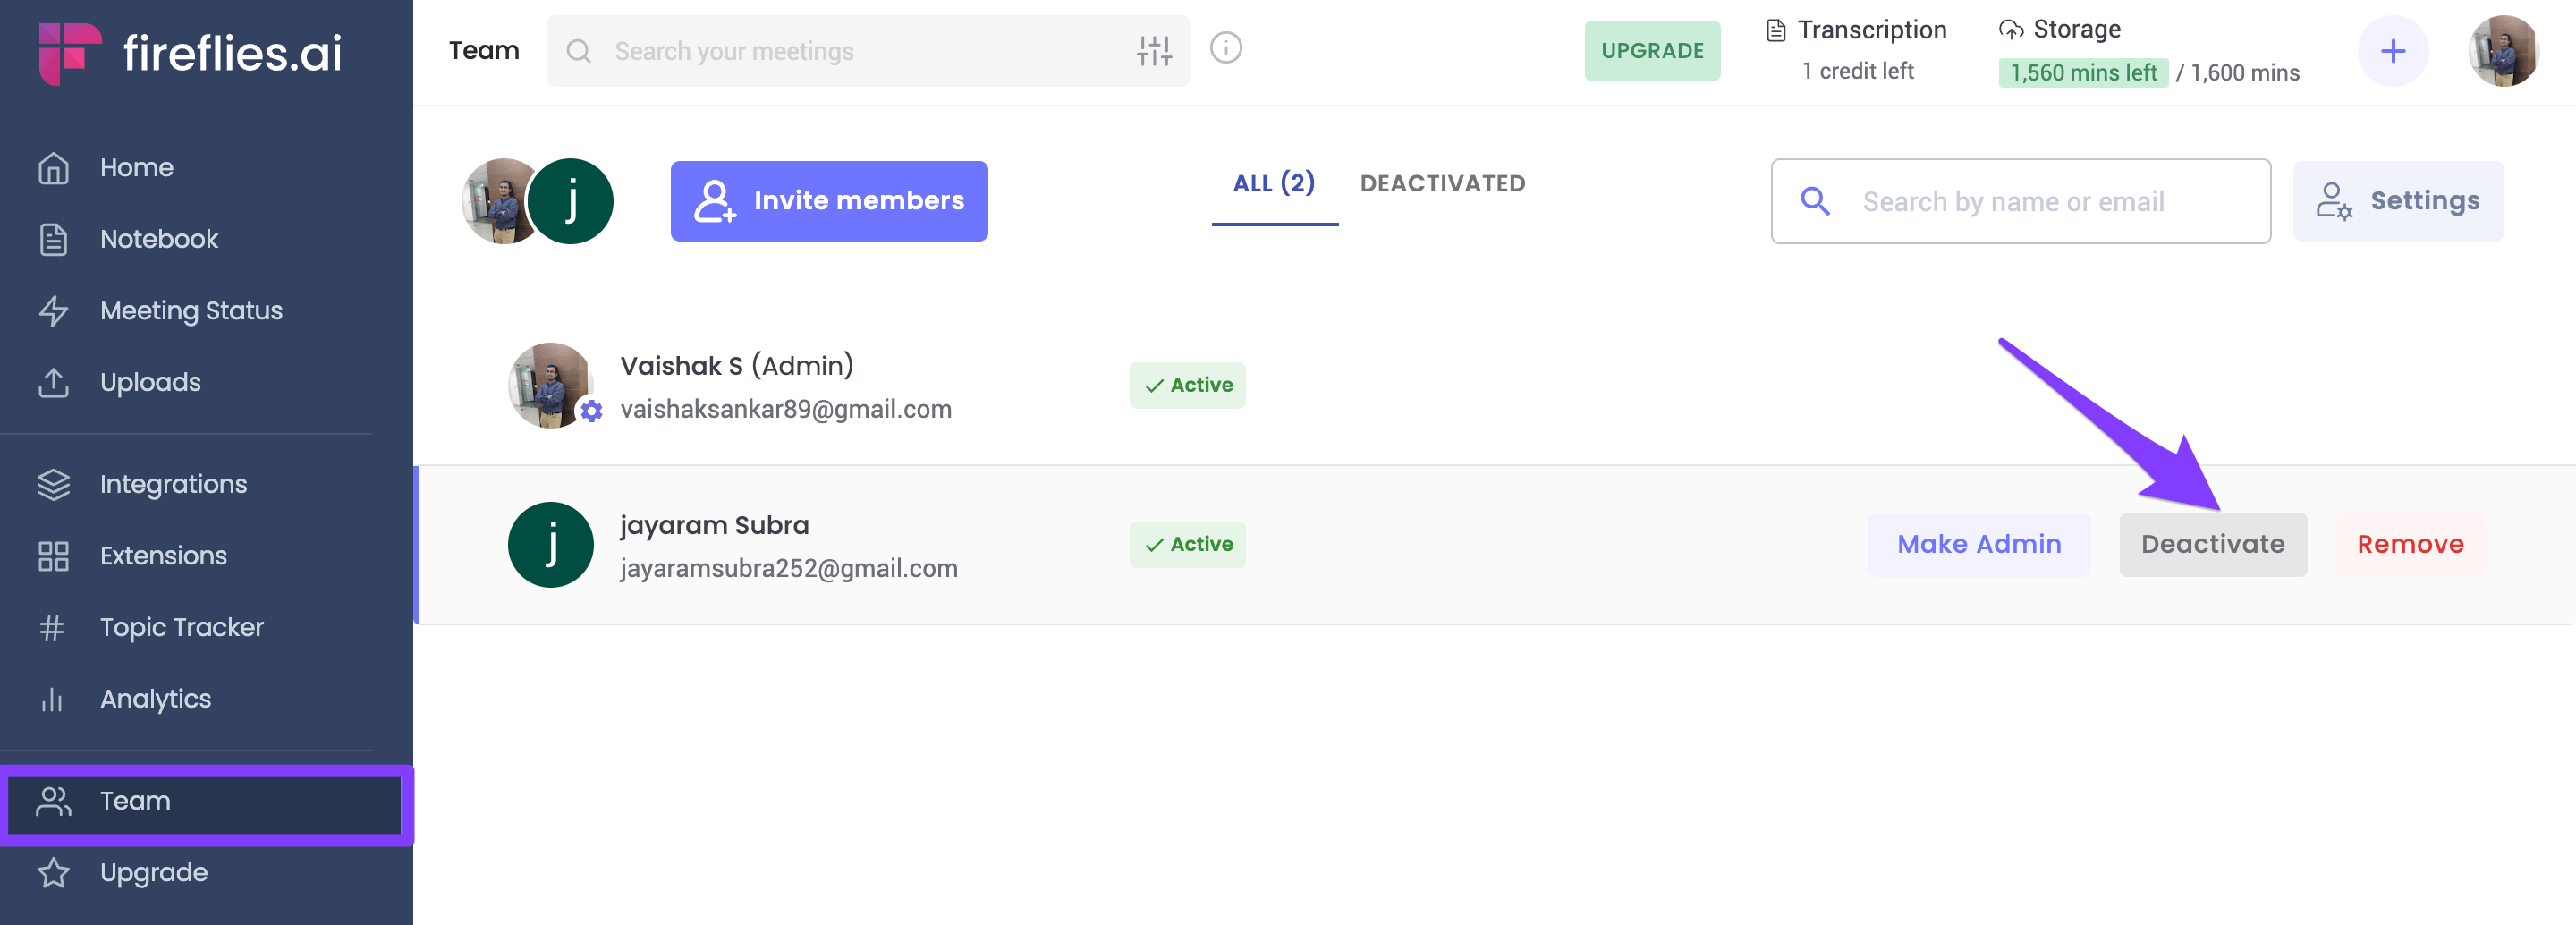This screenshot has width=2576, height=925.
Task: Click the 1 credit left text
Action: click(x=1858, y=72)
